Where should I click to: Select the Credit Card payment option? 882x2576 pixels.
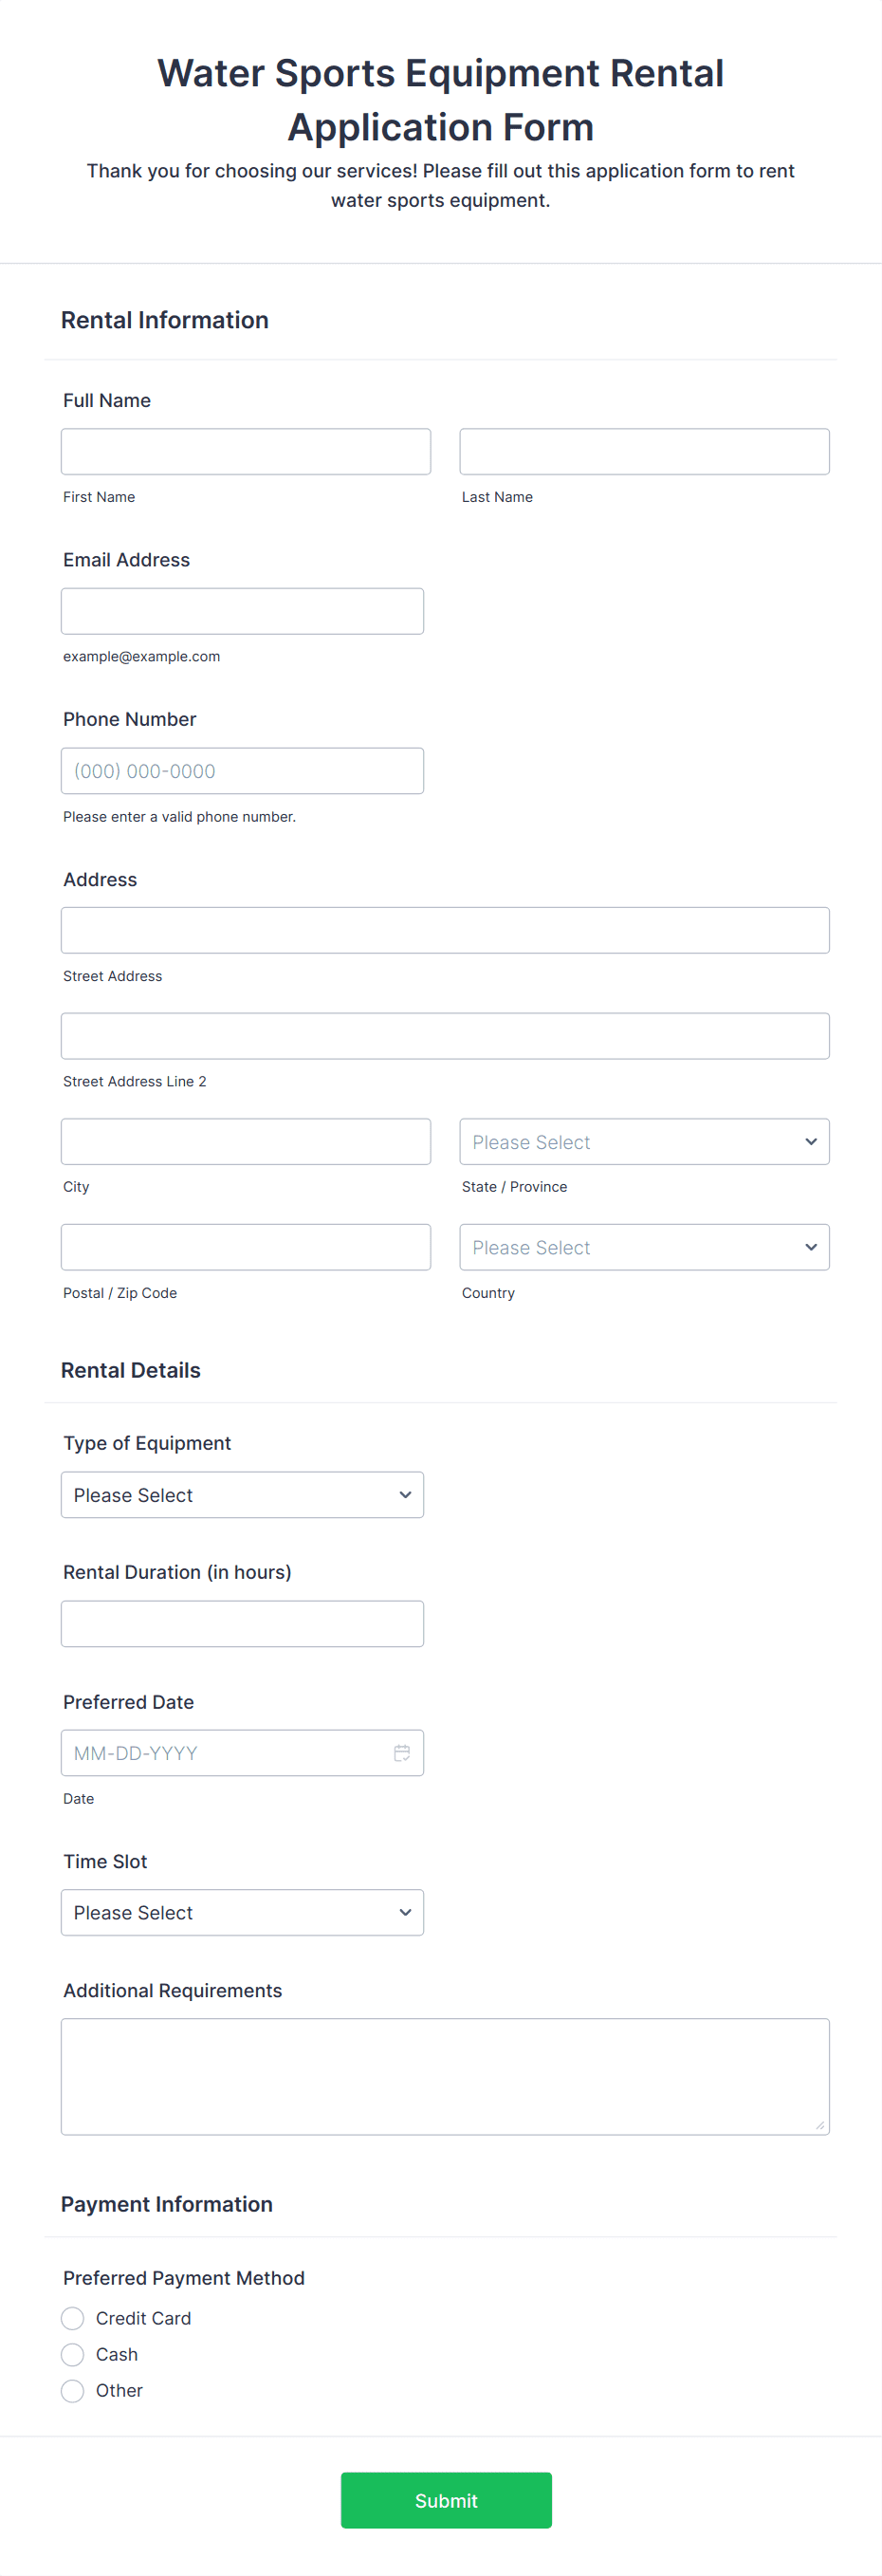click(x=71, y=2317)
